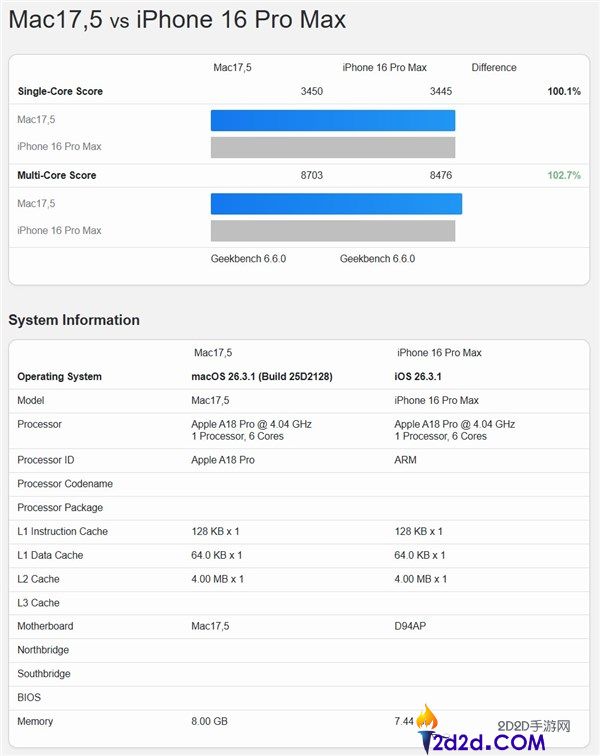Click 'Geekbench 6.6.0' under the iPhone column
This screenshot has width=600, height=756.
[377, 259]
